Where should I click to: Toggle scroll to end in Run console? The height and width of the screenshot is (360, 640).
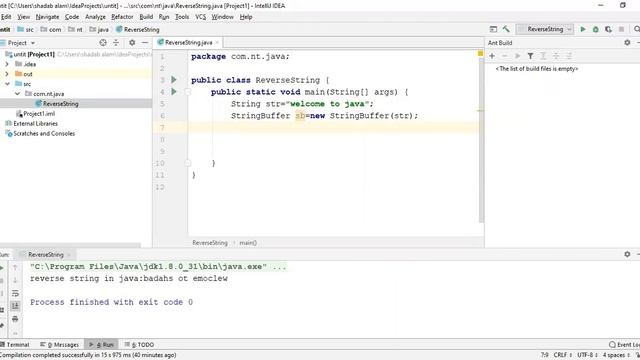tap(15, 306)
